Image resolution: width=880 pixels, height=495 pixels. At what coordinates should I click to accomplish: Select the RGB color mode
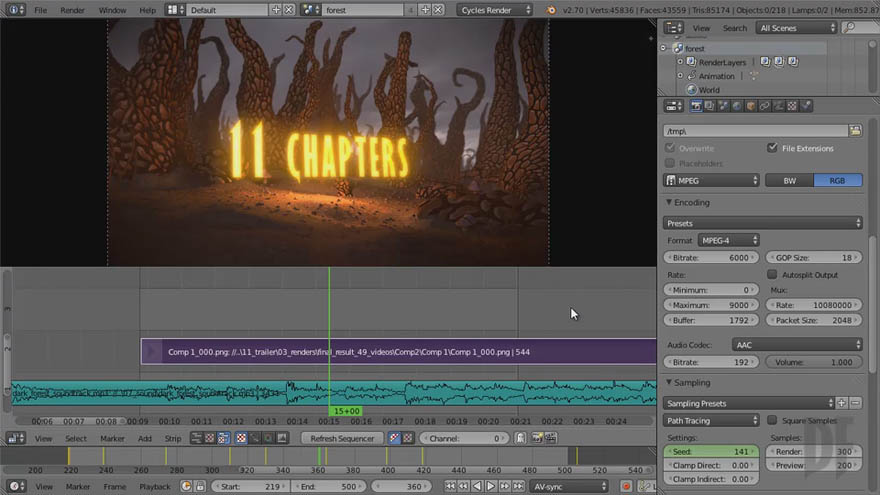(x=837, y=180)
